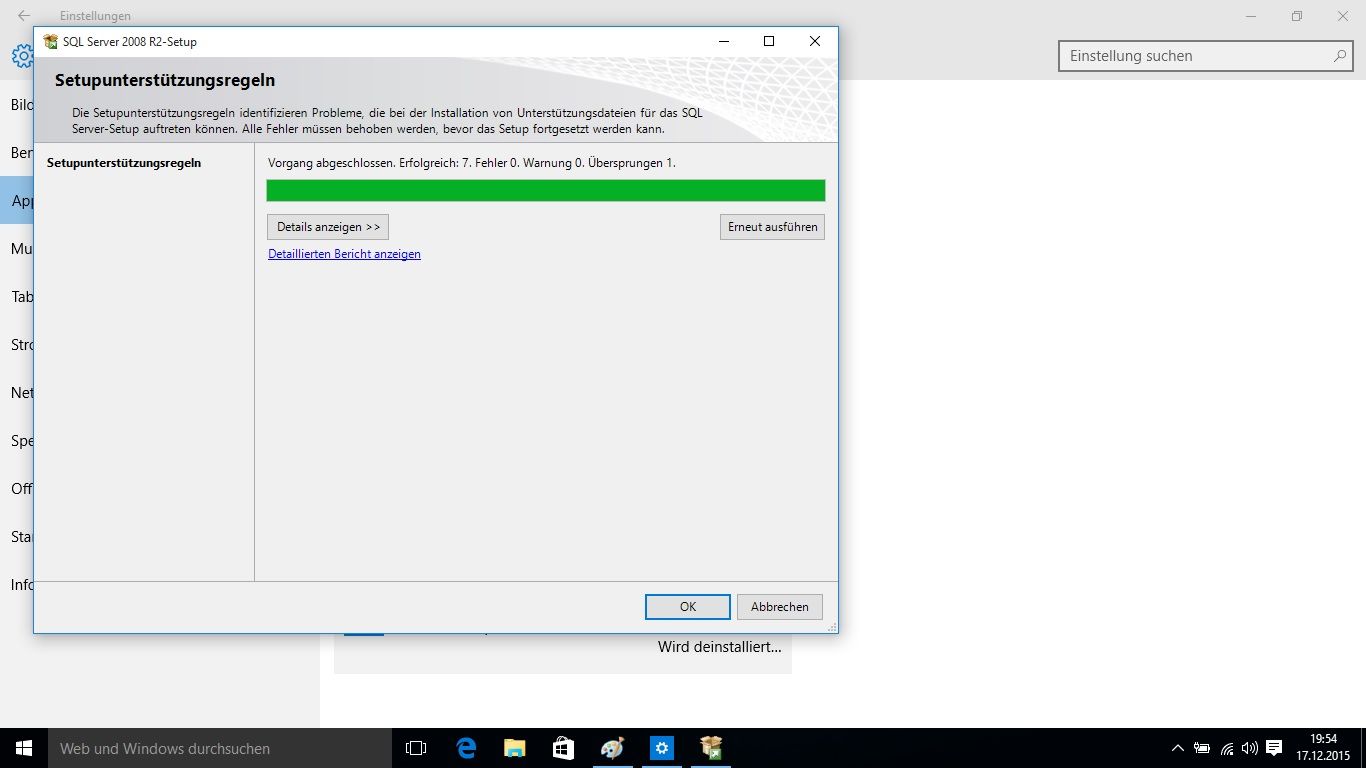Close the Einstellungen window
The height and width of the screenshot is (768, 1366).
tap(1343, 16)
